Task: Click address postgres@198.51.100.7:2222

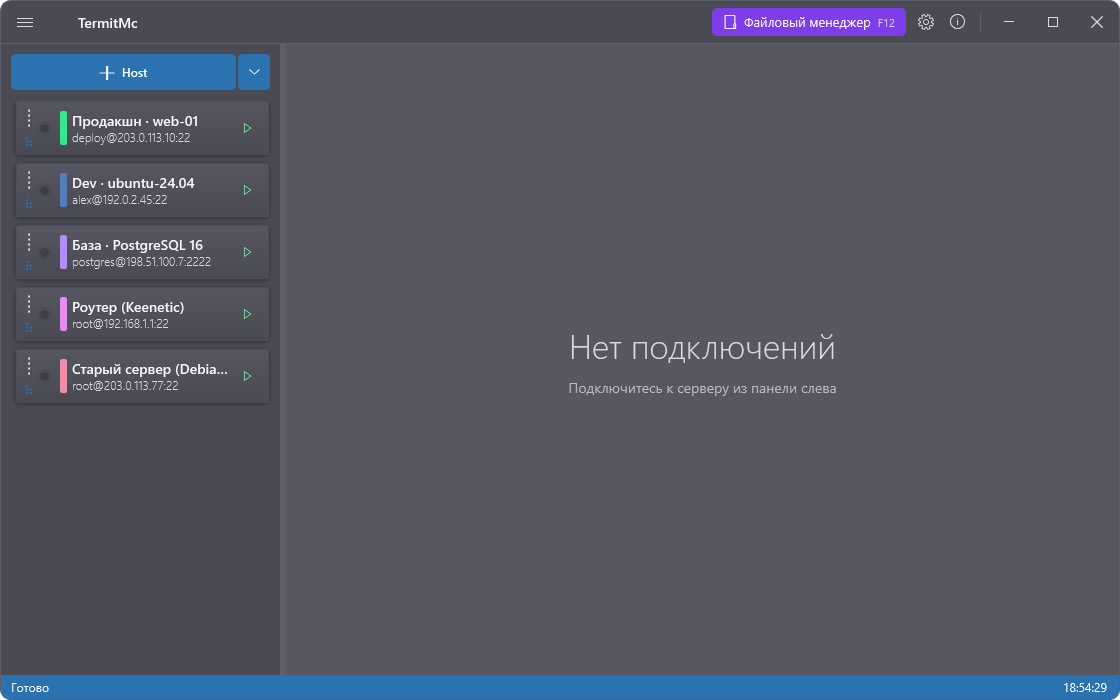Action: (141, 262)
